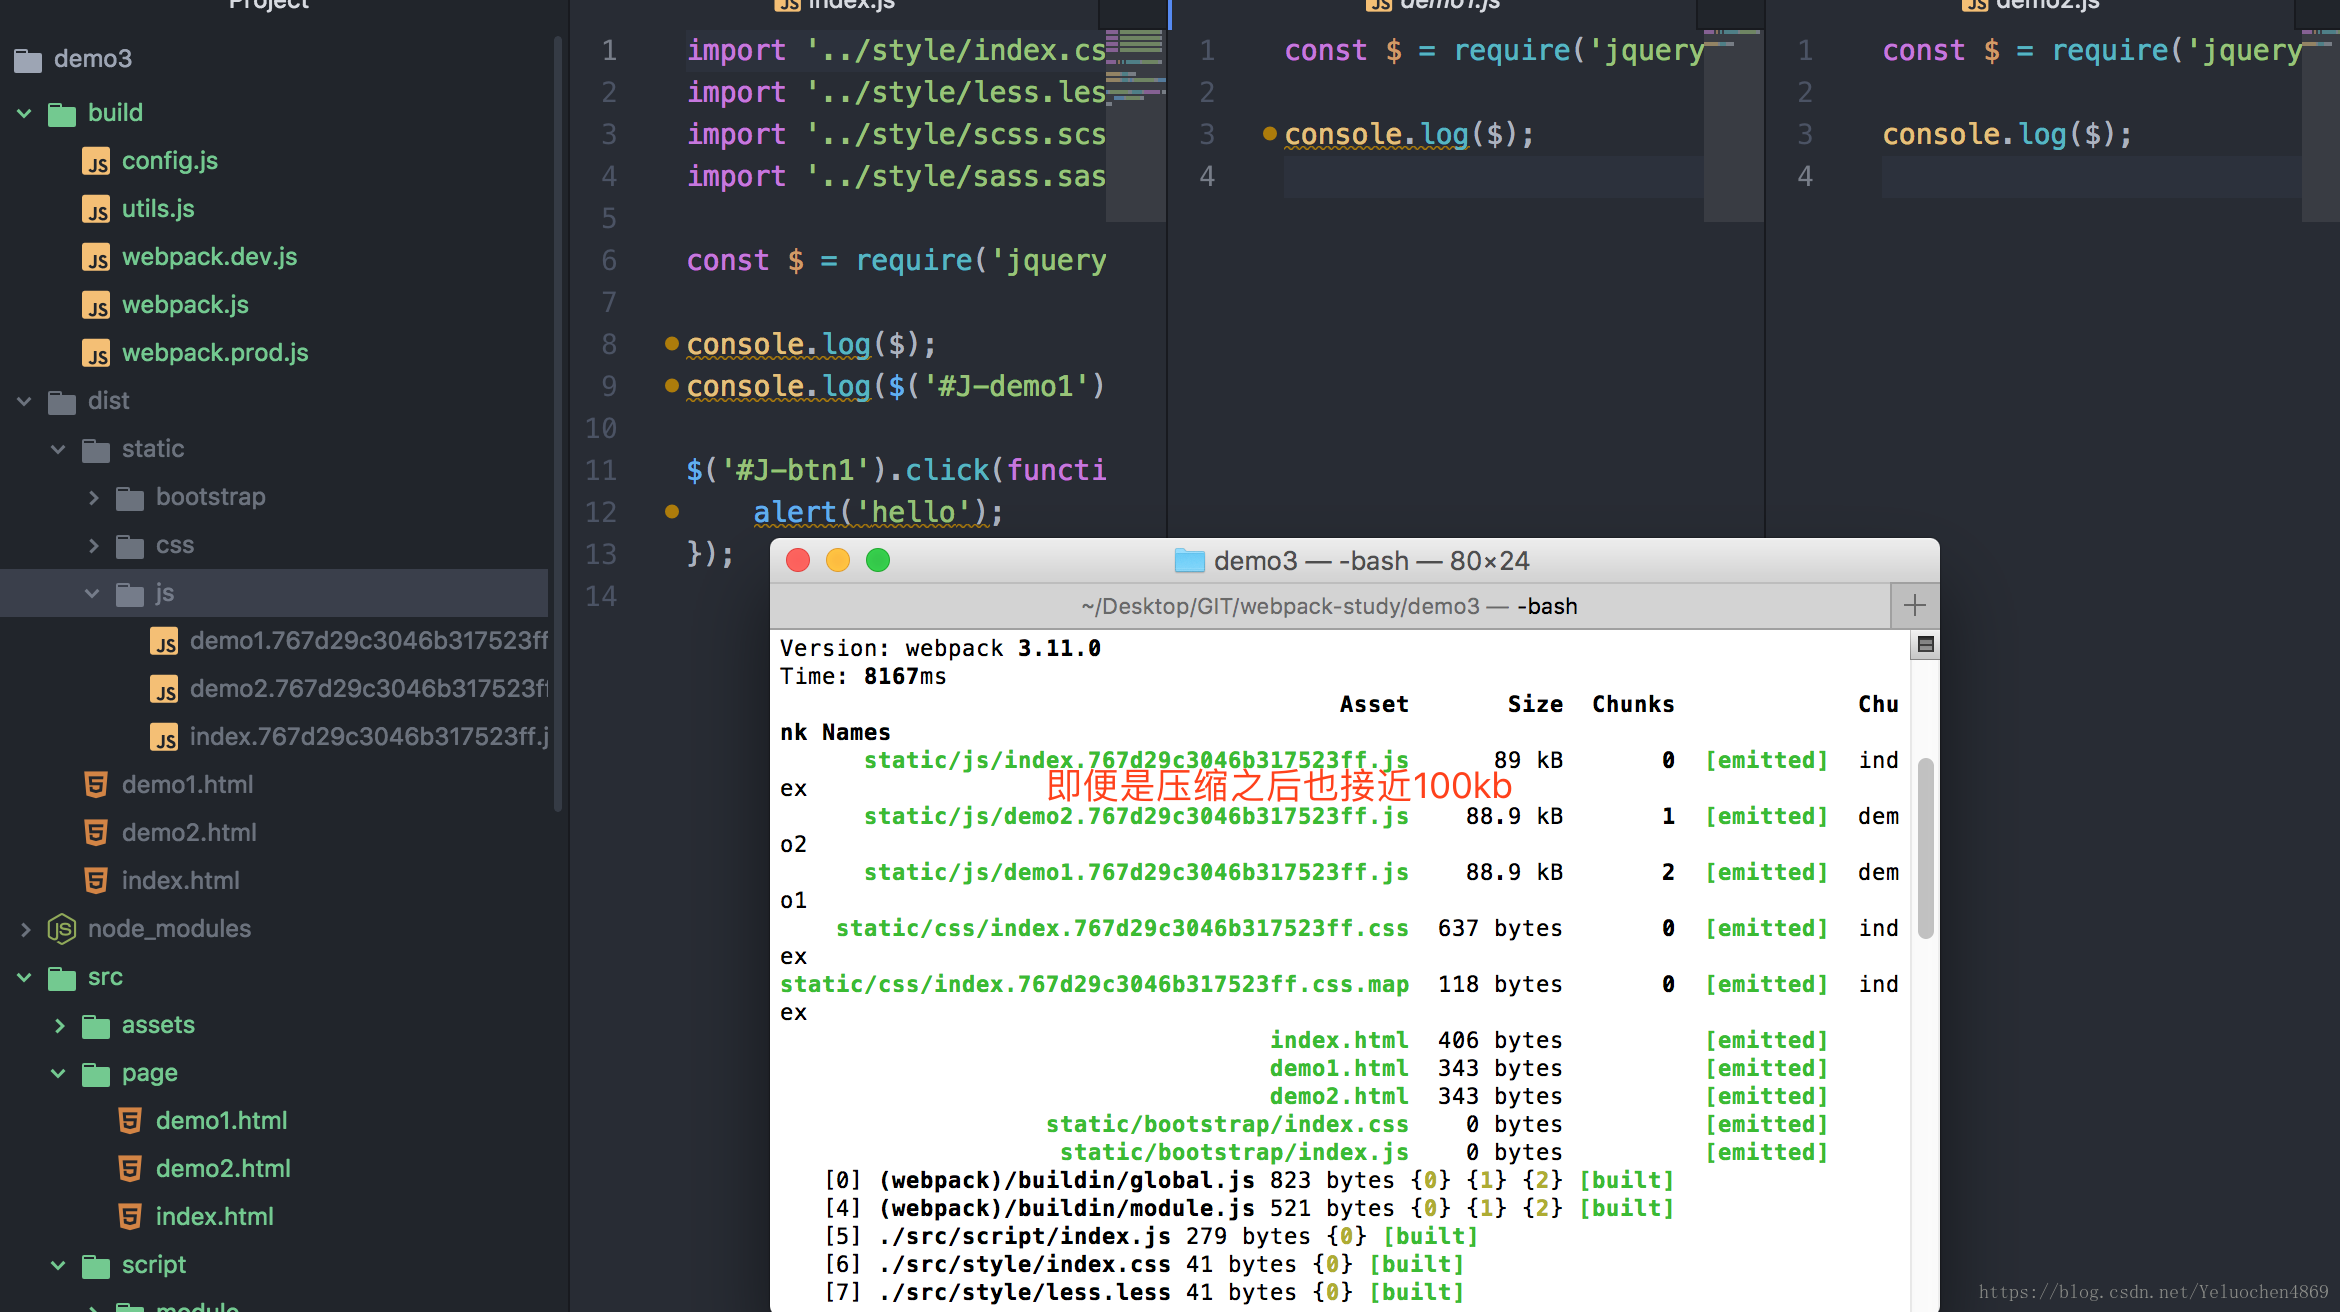Viewport: 2340px width, 1312px height.
Task: Click the terminal vertical scrollbar thumb
Action: point(1925,848)
